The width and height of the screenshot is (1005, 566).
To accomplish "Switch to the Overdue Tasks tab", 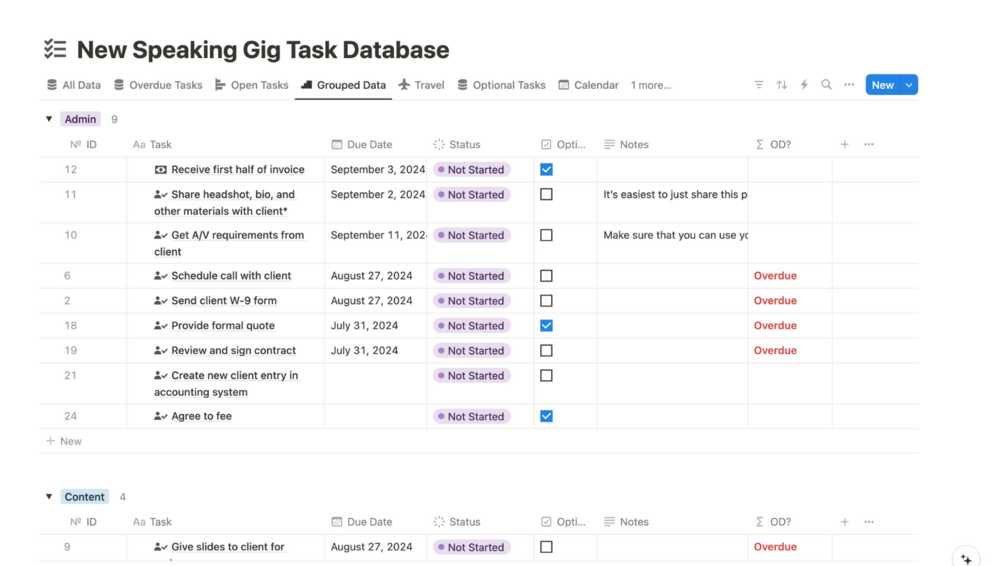I will coord(158,85).
